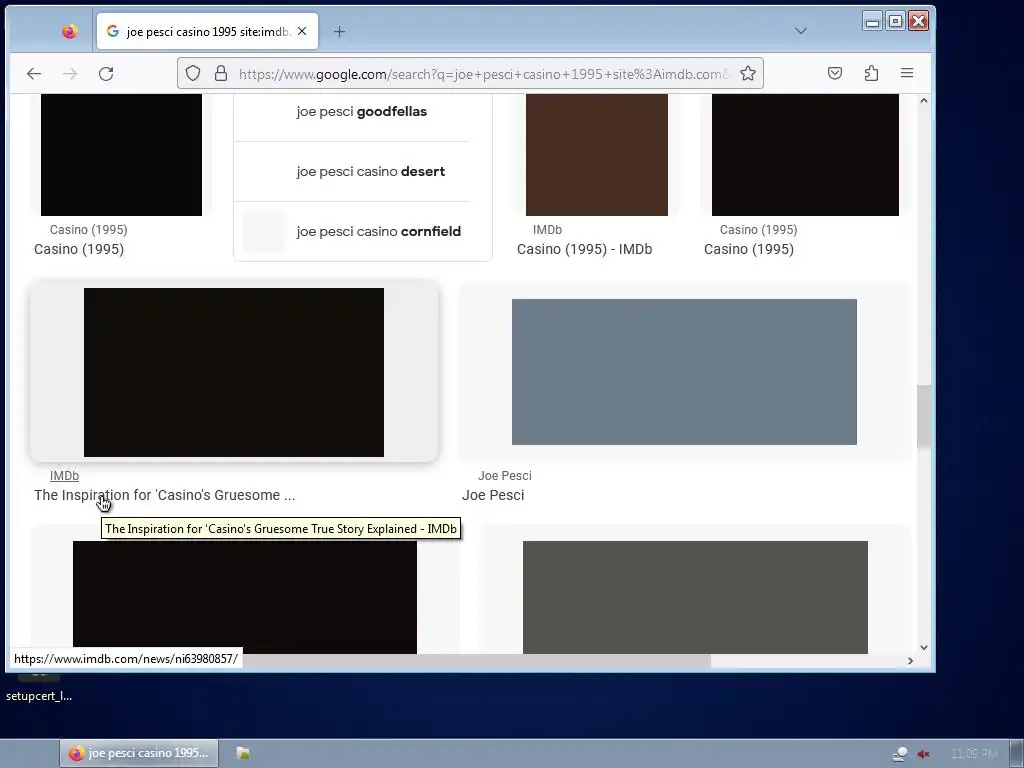Close the joe pesci casino tab
1024x768 pixels.
302,31
